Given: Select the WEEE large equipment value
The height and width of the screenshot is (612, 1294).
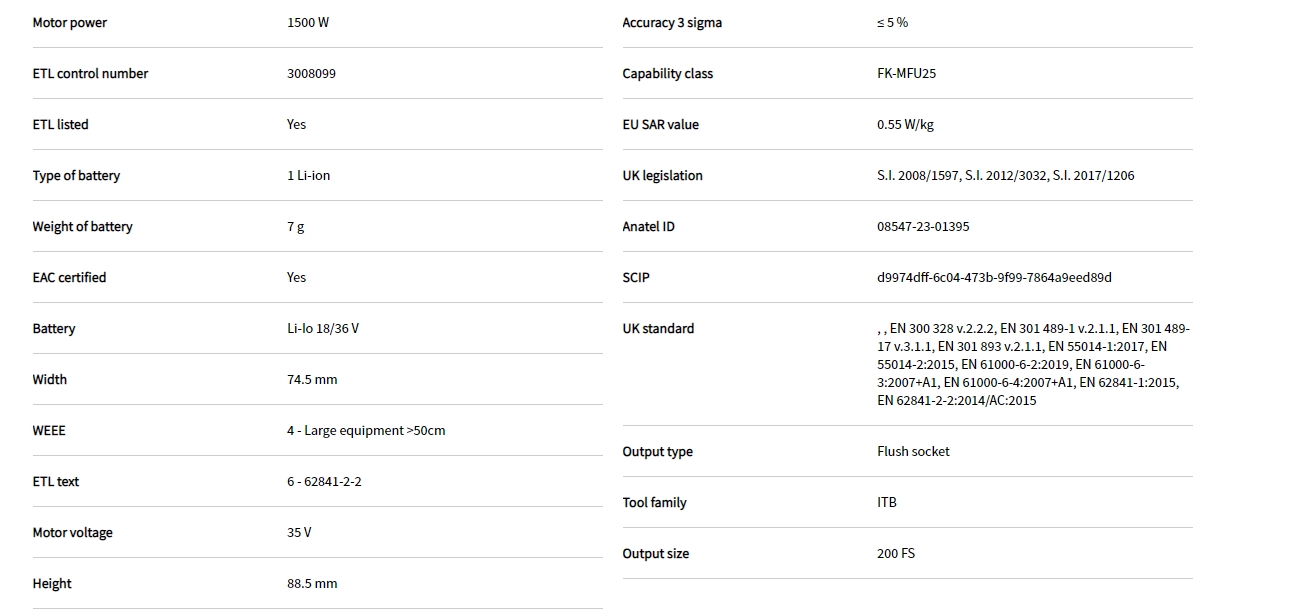Looking at the screenshot, I should click(366, 431).
